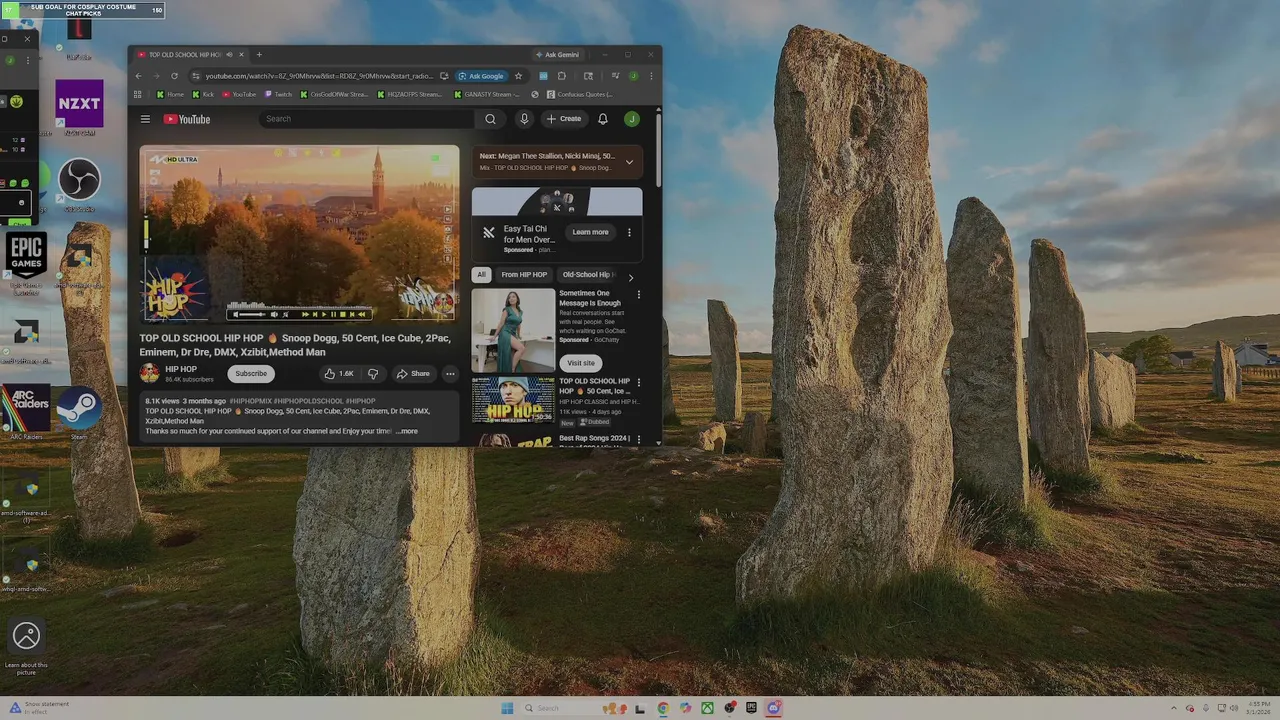The width and height of the screenshot is (1280, 720).
Task: Click the YouTube search field
Action: click(367, 119)
